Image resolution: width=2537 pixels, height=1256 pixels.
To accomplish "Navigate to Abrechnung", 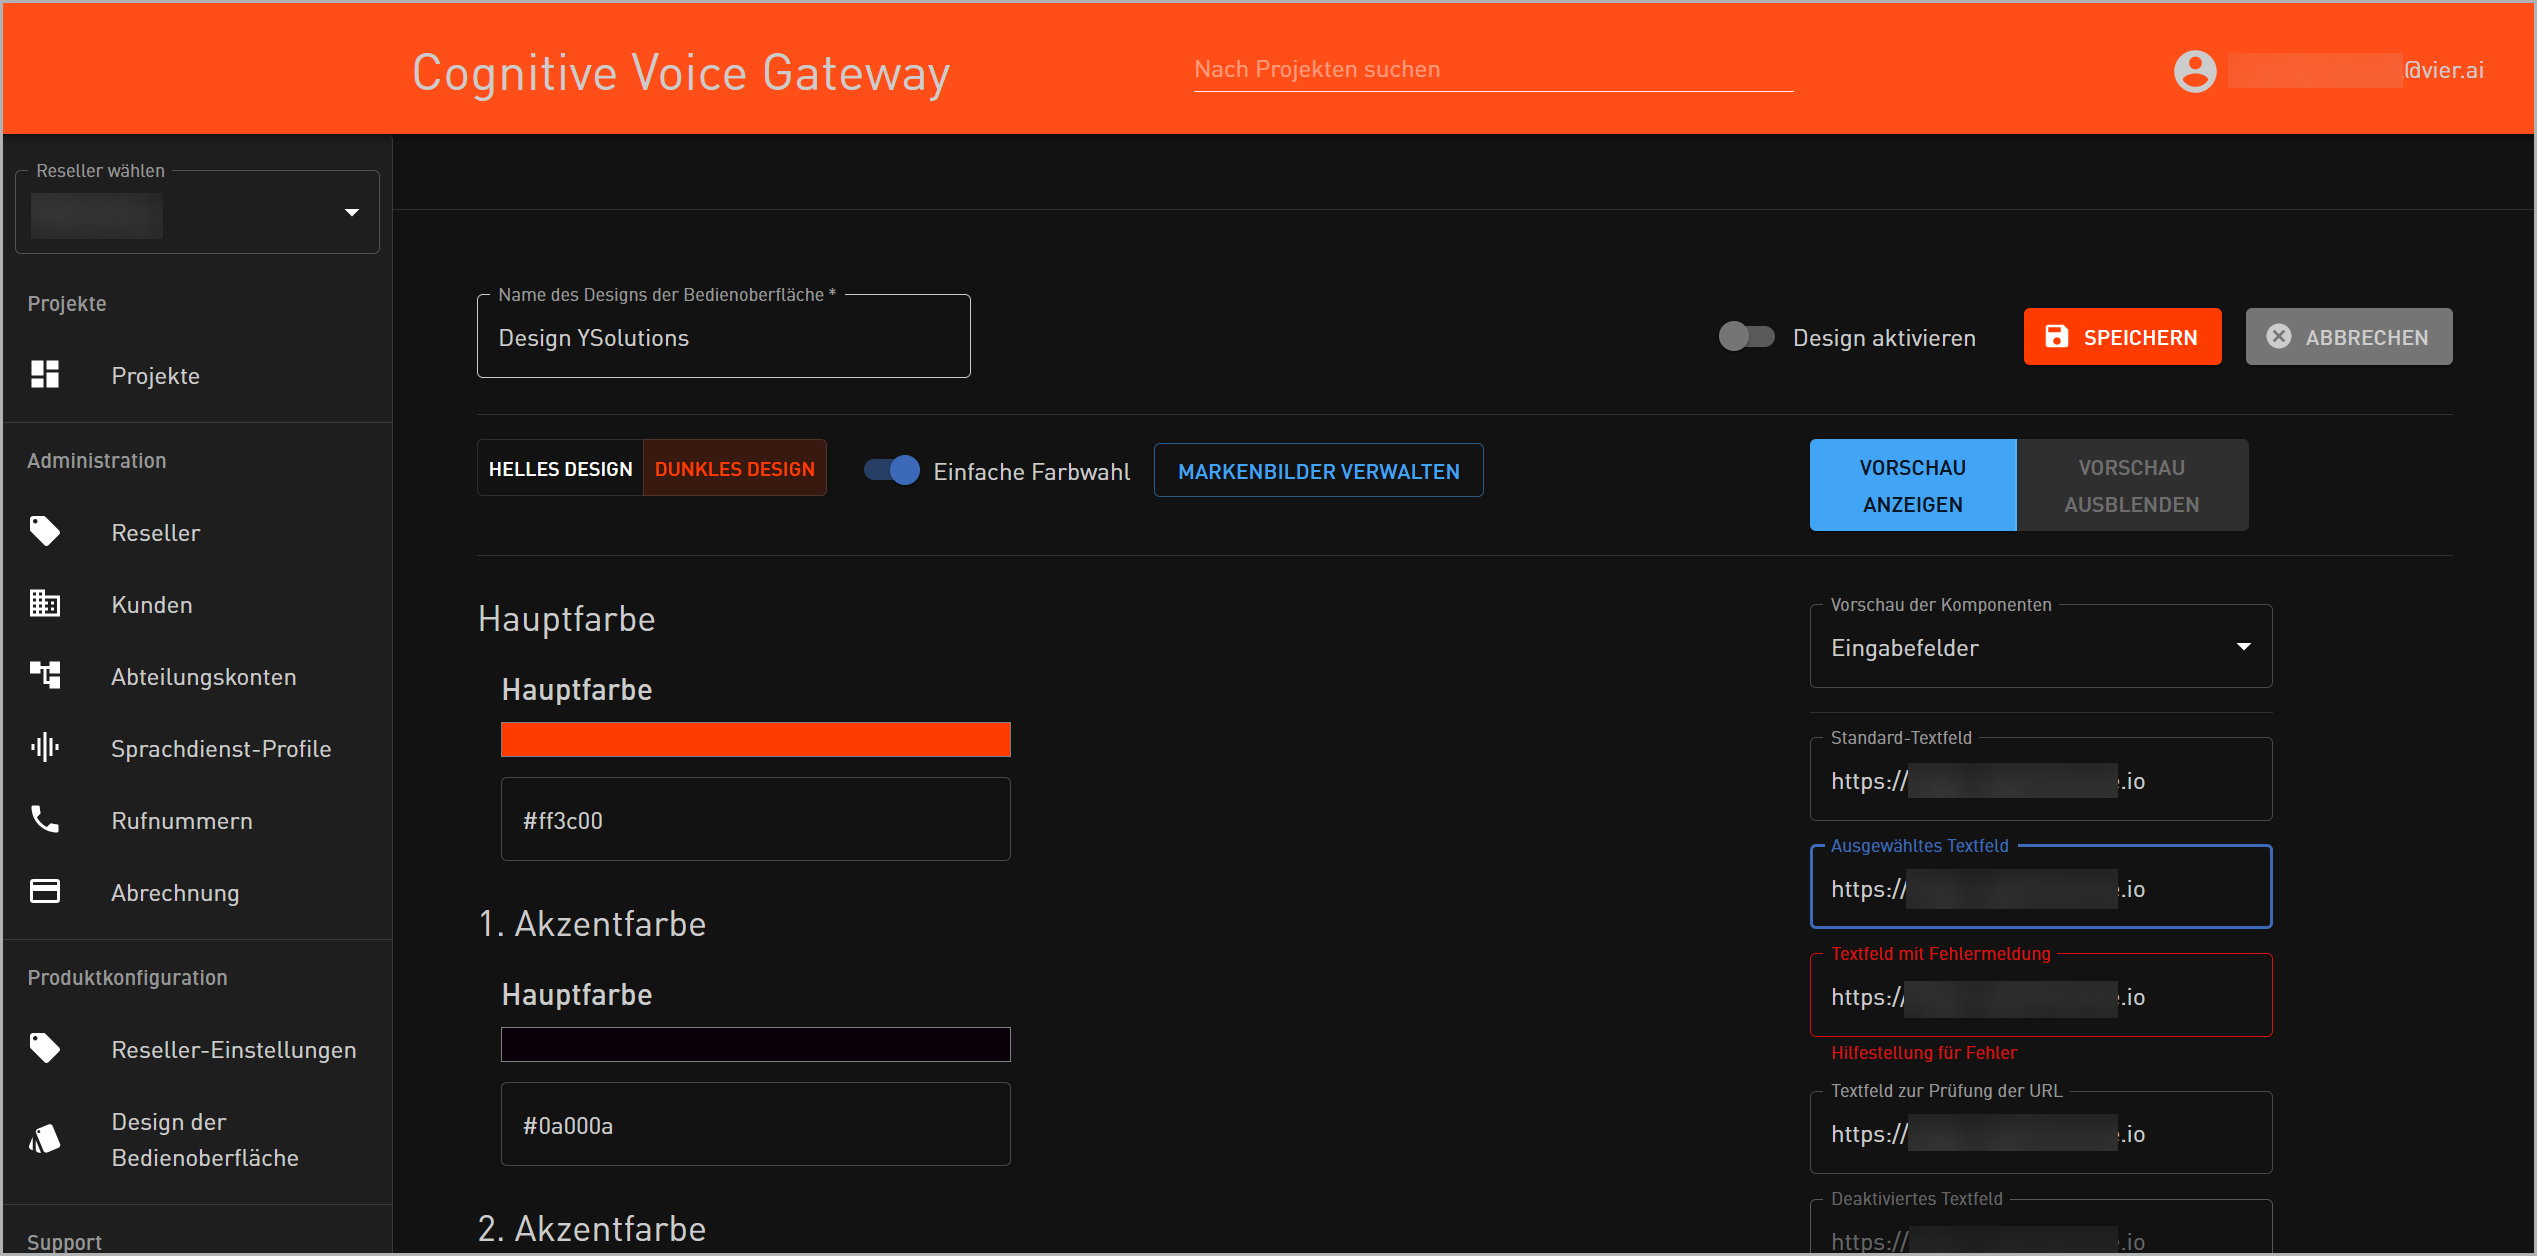I will pyautogui.click(x=197, y=893).
